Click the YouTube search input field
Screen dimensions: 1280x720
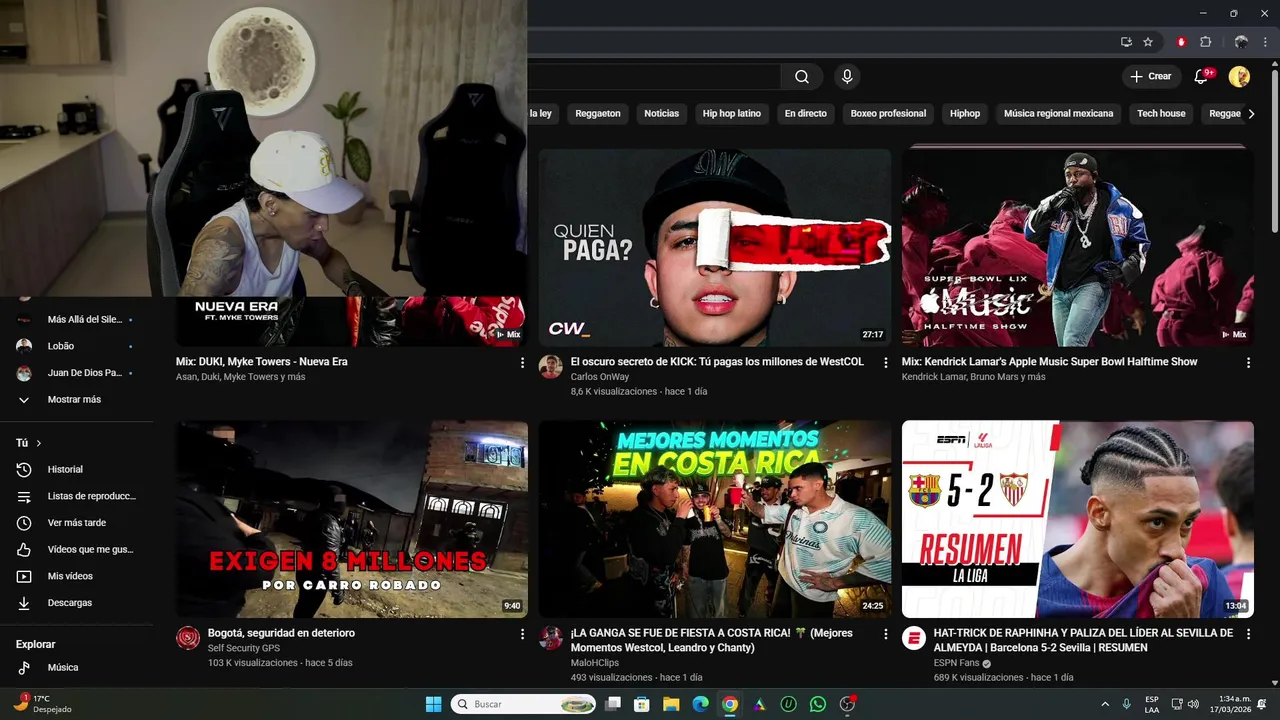pos(654,77)
